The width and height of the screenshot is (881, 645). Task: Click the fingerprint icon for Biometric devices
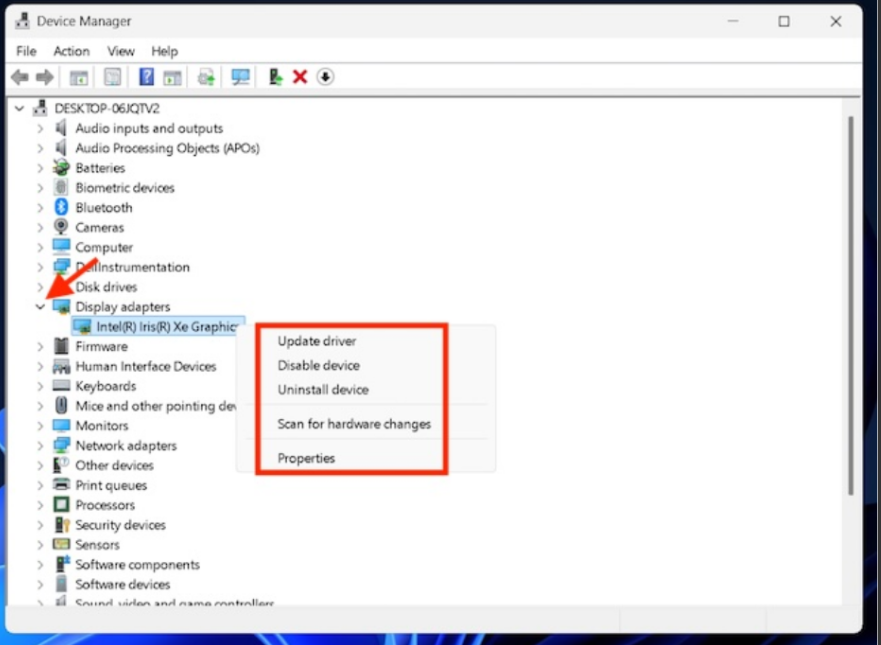coord(61,187)
